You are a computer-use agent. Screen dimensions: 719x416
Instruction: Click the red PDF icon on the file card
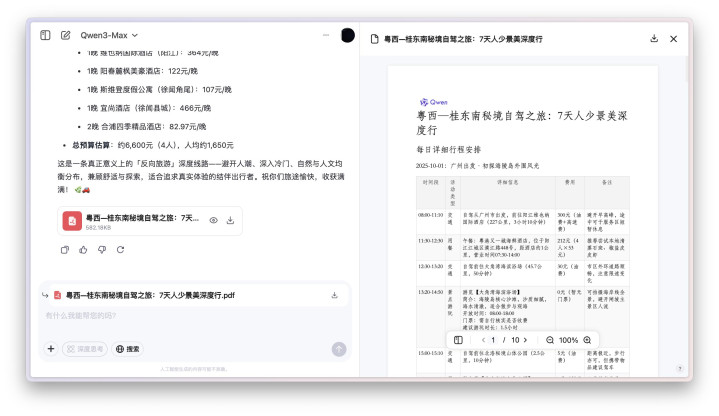[72, 221]
